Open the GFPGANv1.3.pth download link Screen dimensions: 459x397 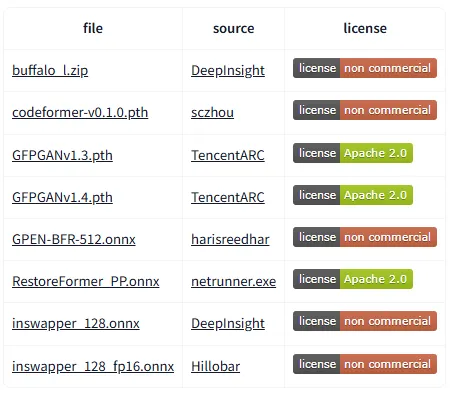[x=62, y=155]
